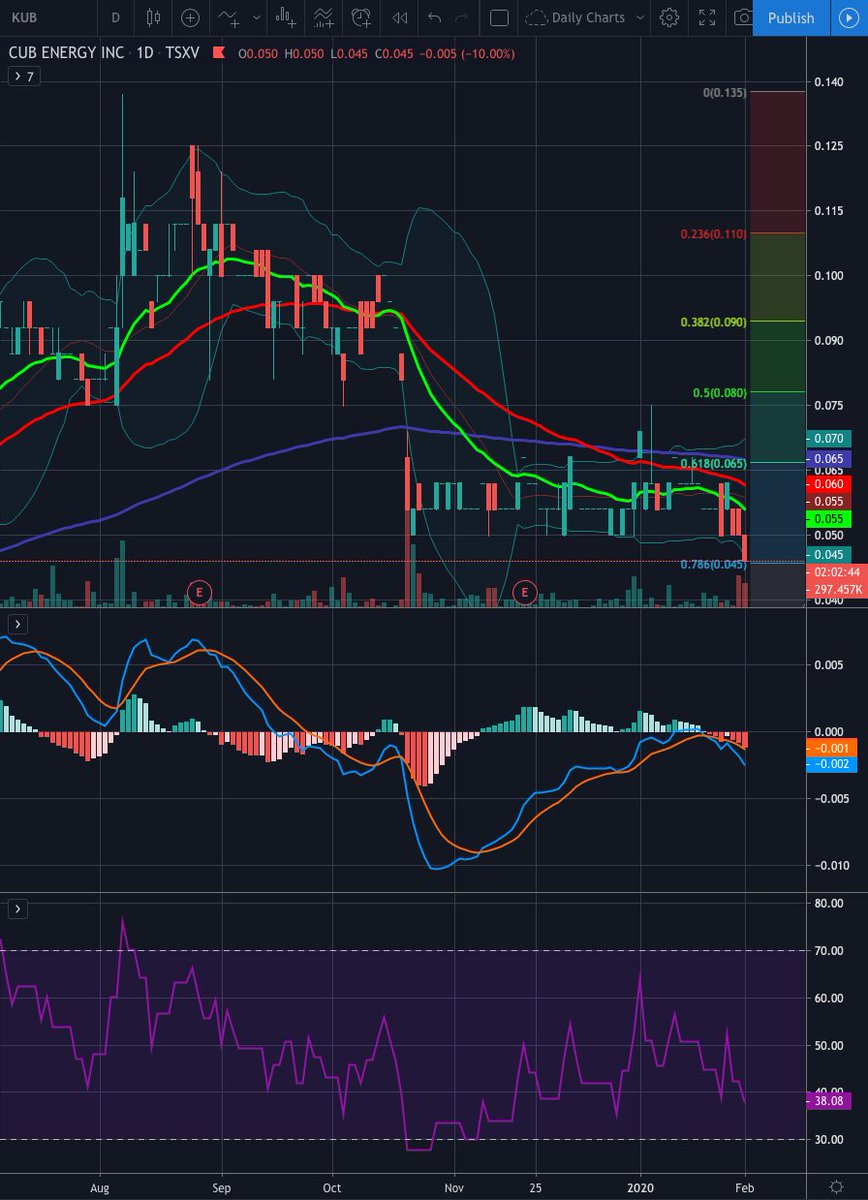Viewport: 868px width, 1200px height.
Task: Click the 0.070 teal price label
Action: point(830,438)
